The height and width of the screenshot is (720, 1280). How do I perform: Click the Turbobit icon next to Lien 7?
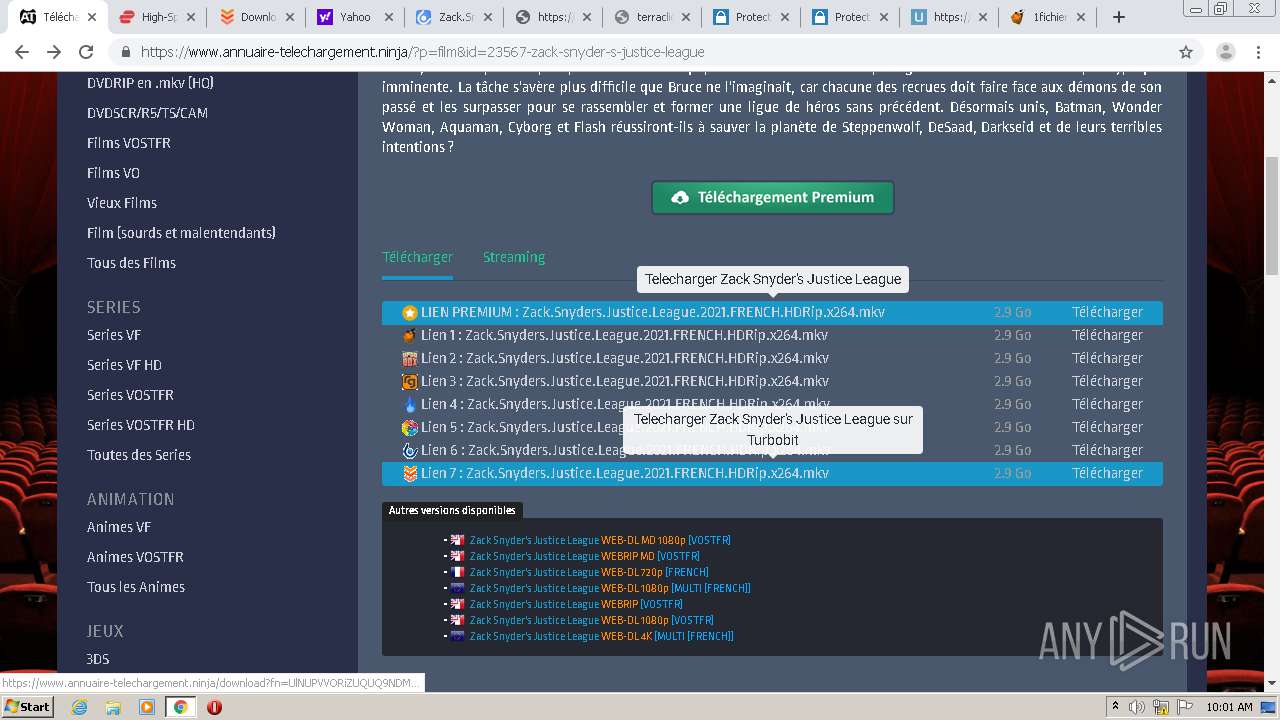(x=410, y=474)
